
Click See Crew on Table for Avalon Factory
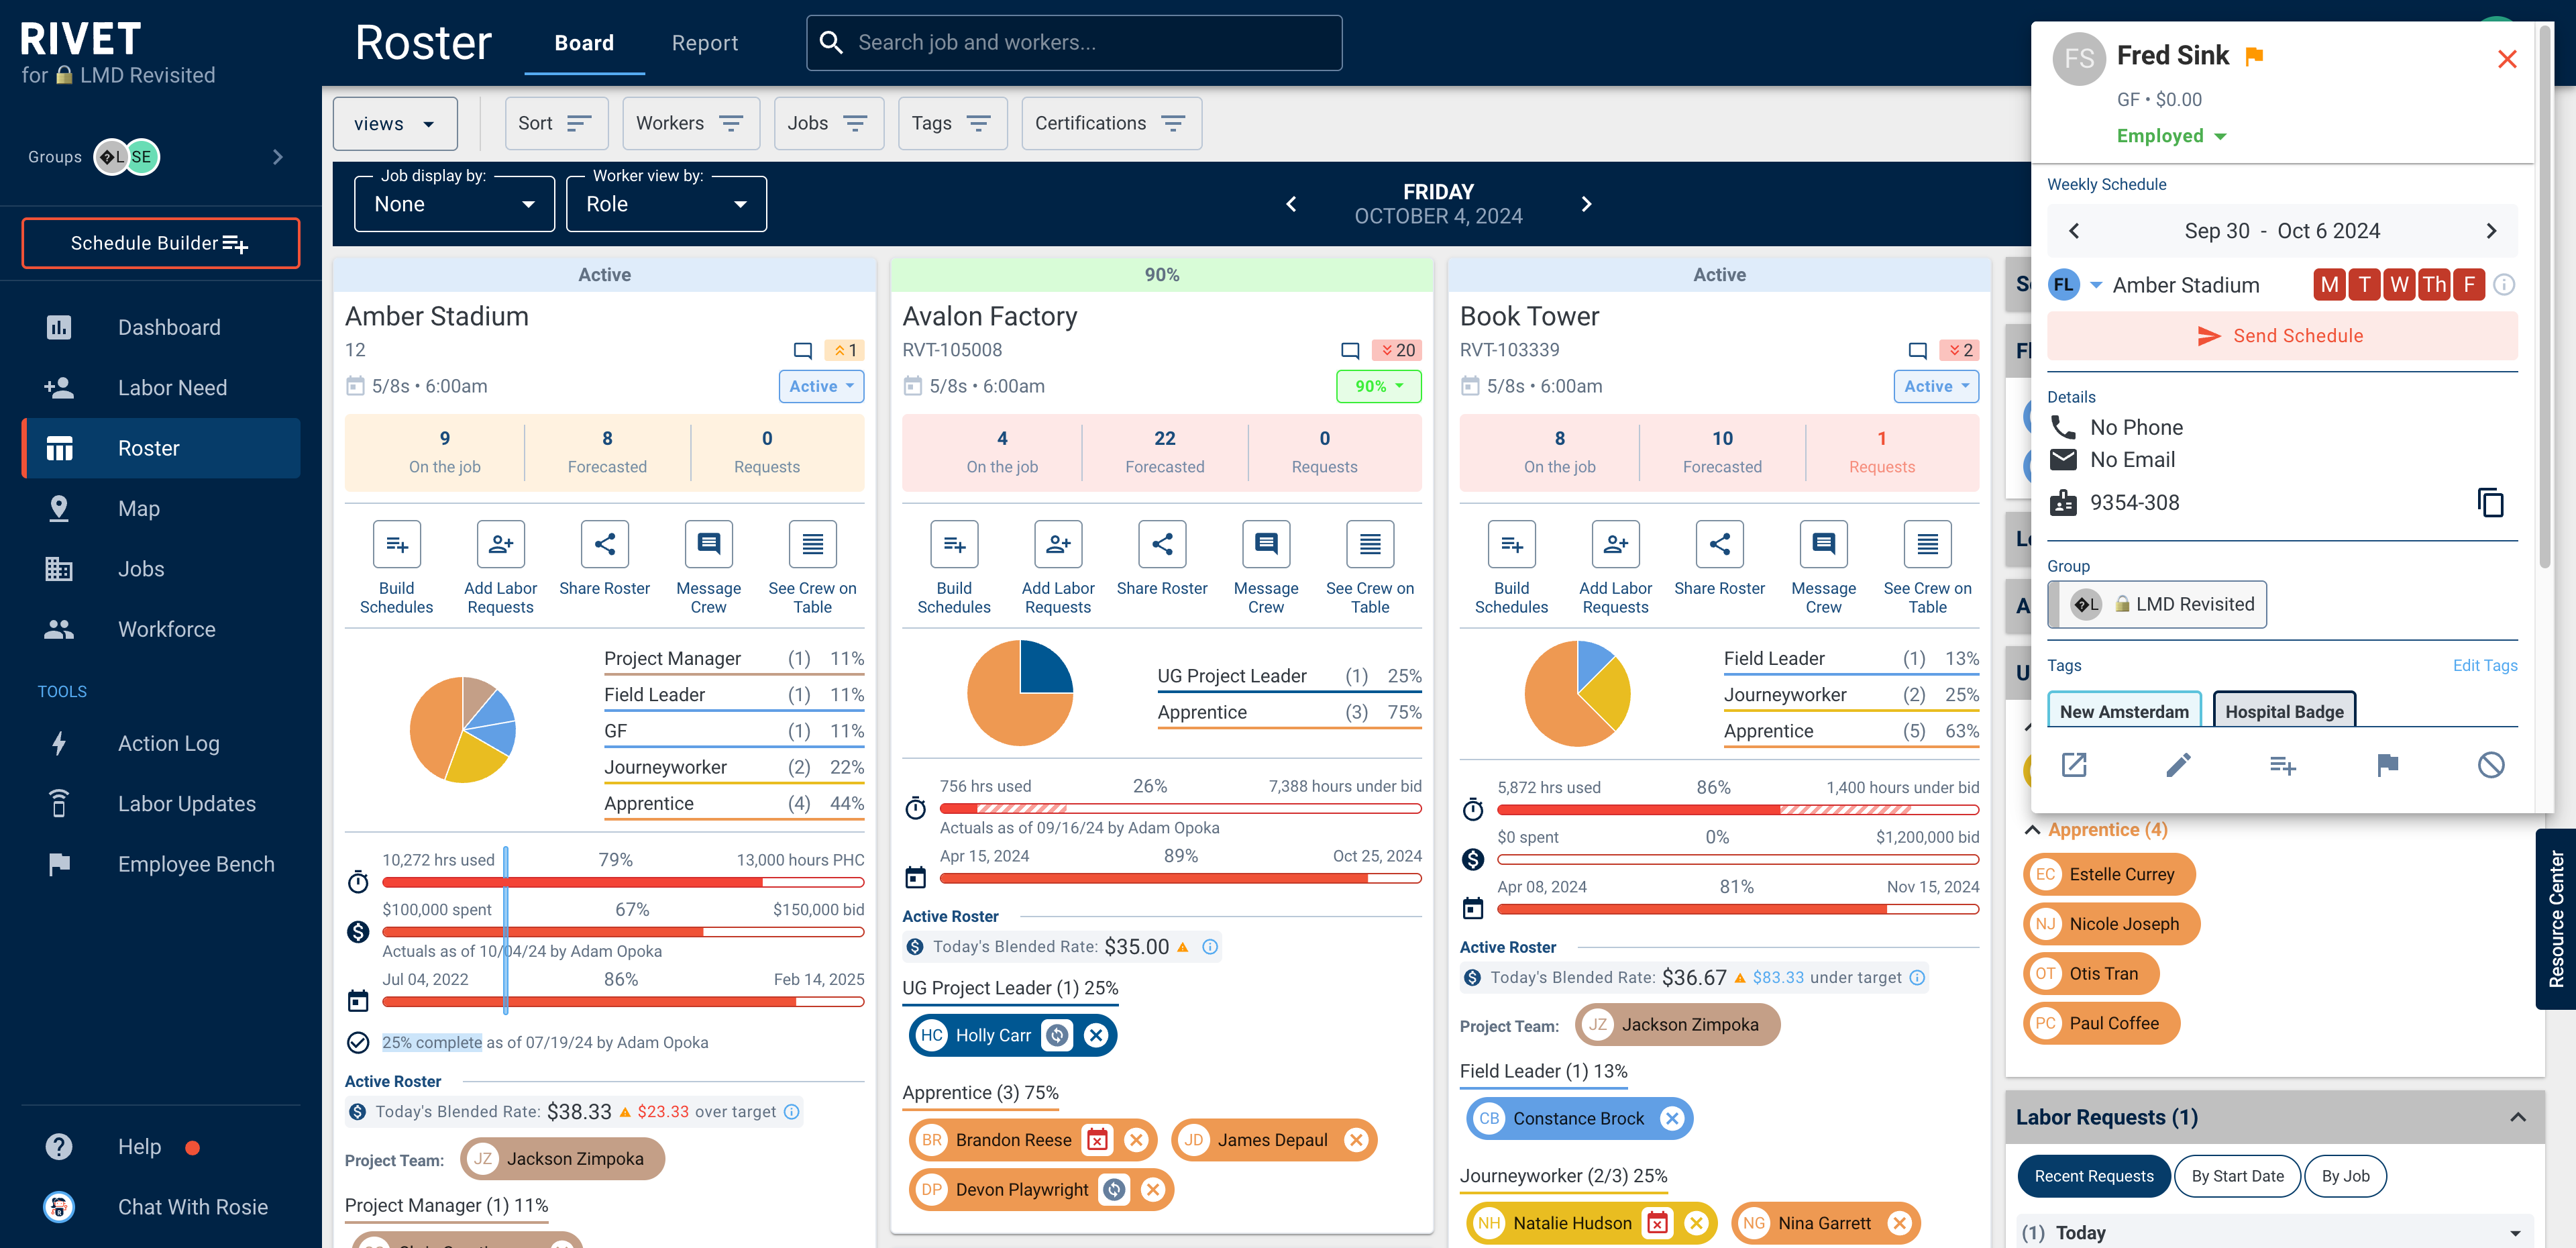(x=1369, y=544)
